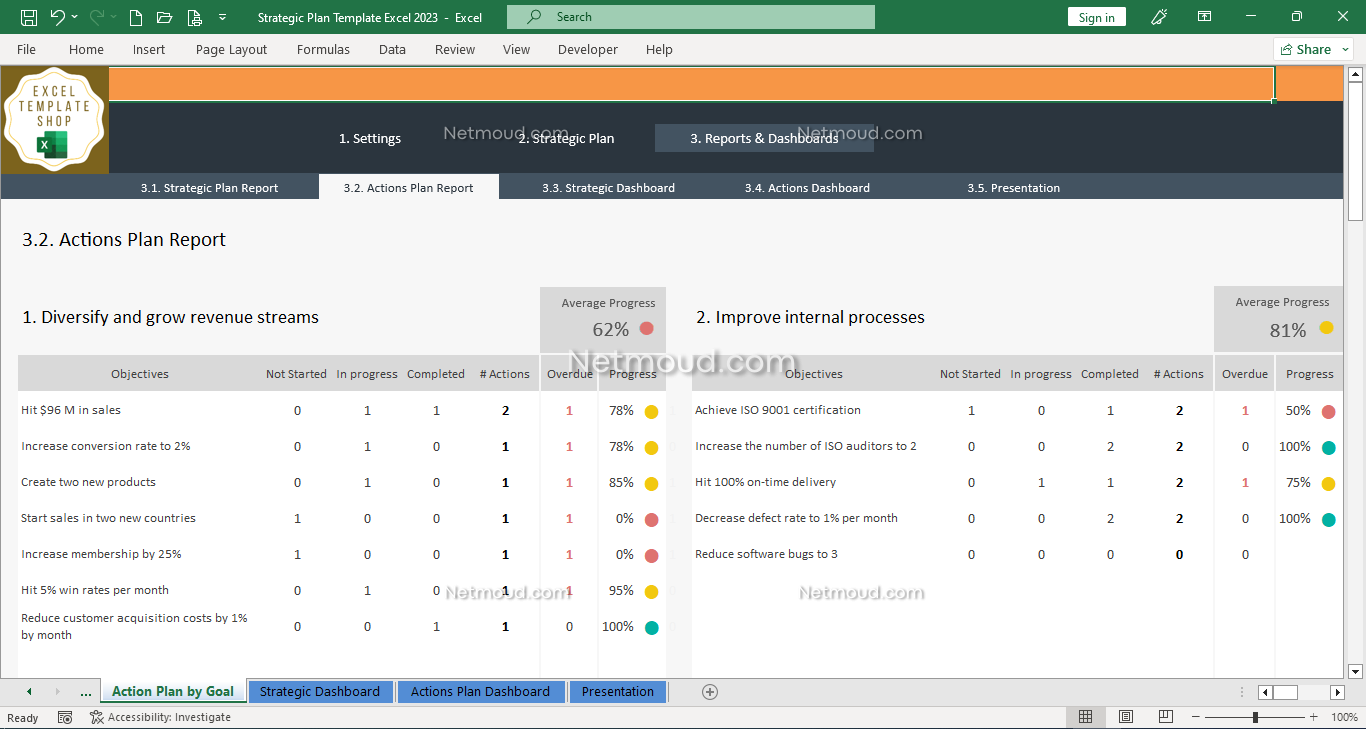This screenshot has height=729, width=1366.
Task: Click into the Search box
Action: [691, 17]
